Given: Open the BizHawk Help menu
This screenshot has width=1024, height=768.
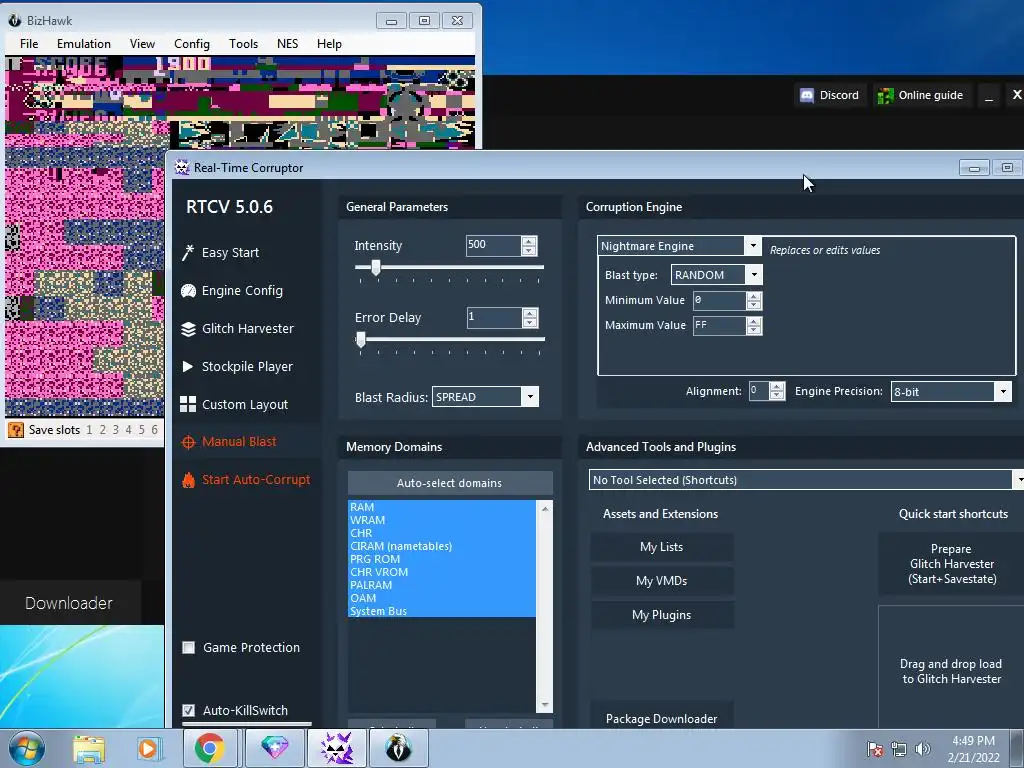Looking at the screenshot, I should (329, 44).
